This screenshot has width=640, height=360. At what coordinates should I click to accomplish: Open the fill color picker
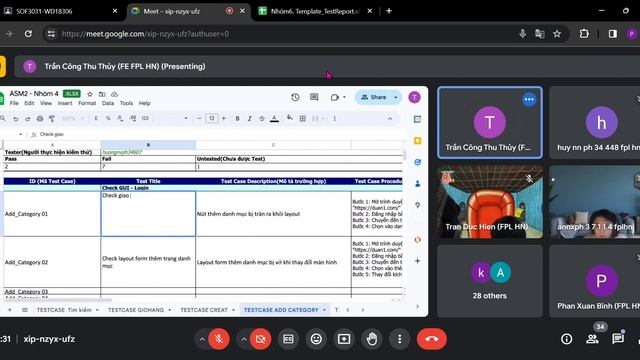point(289,118)
